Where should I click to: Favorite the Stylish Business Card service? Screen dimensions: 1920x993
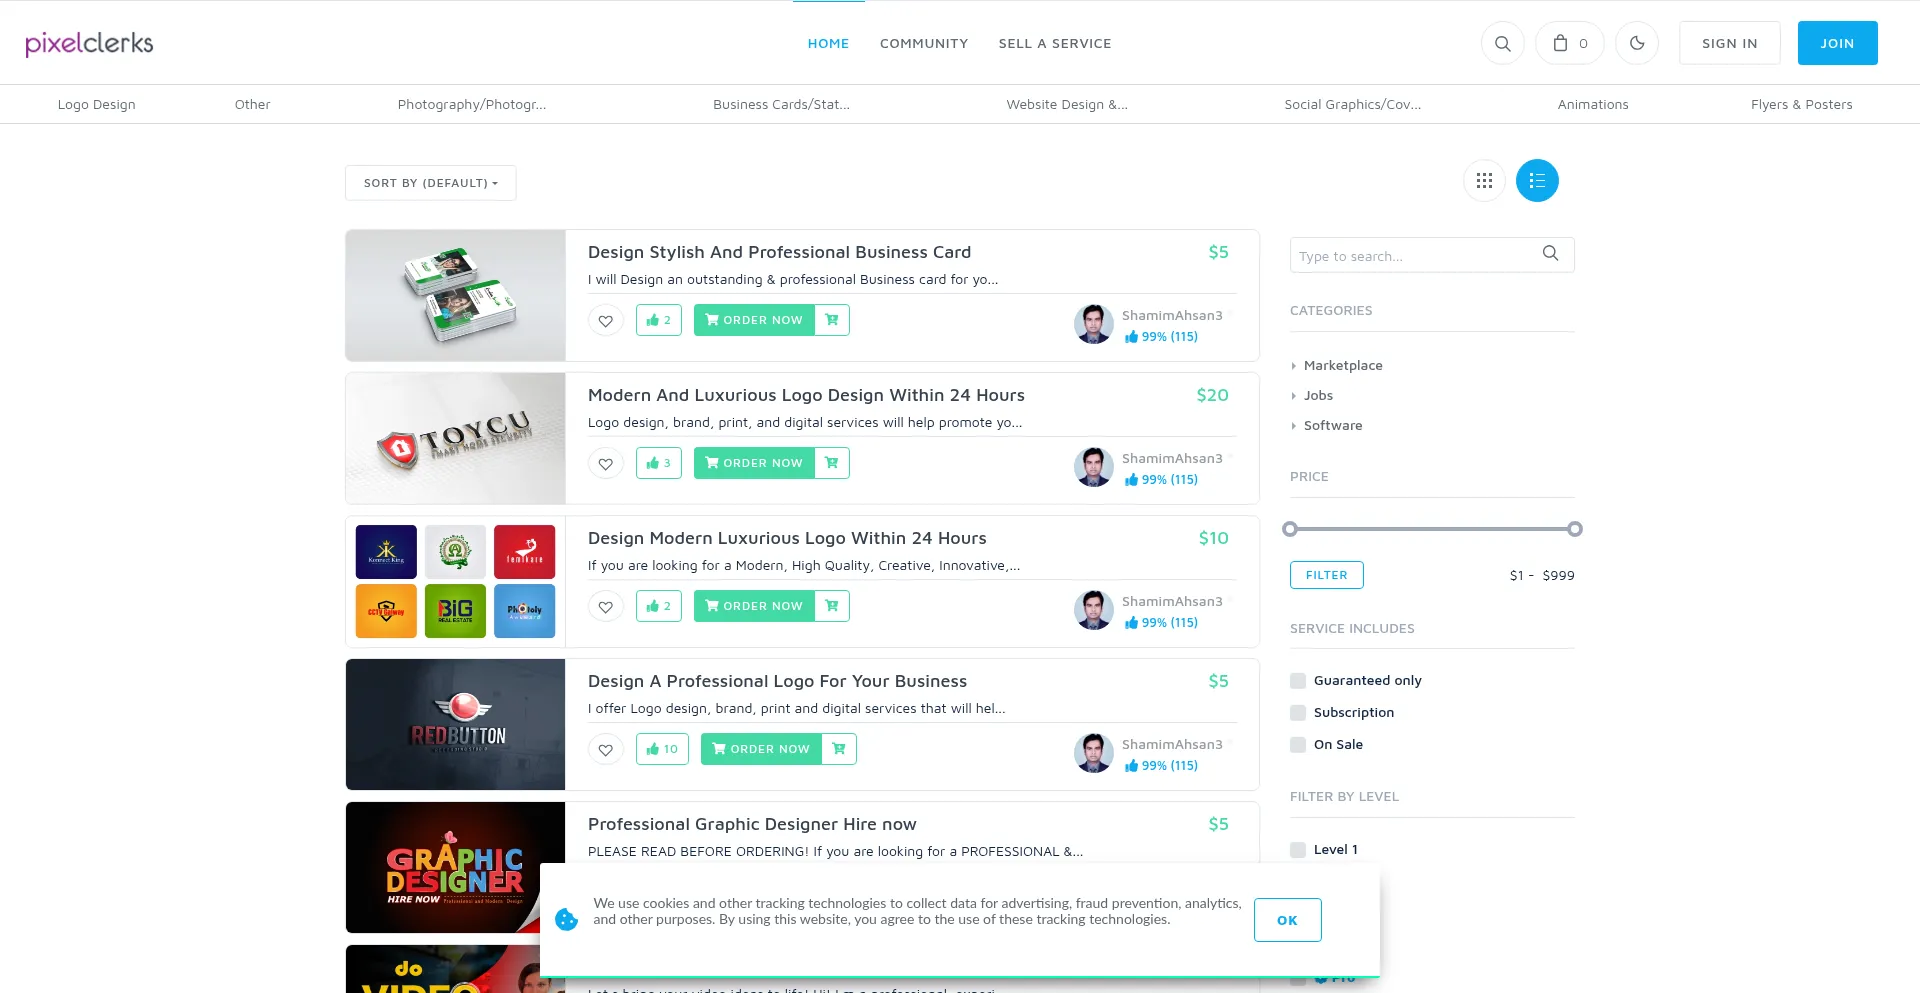[606, 320]
